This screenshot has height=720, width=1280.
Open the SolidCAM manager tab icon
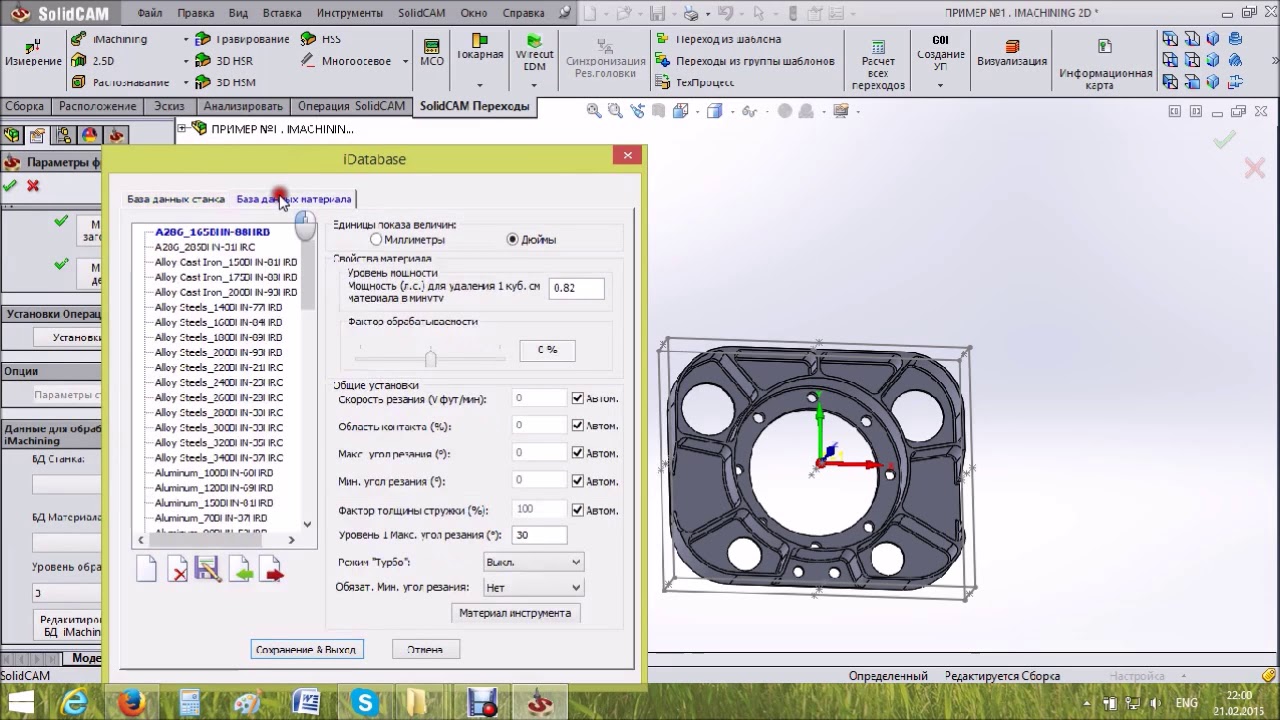point(116,136)
